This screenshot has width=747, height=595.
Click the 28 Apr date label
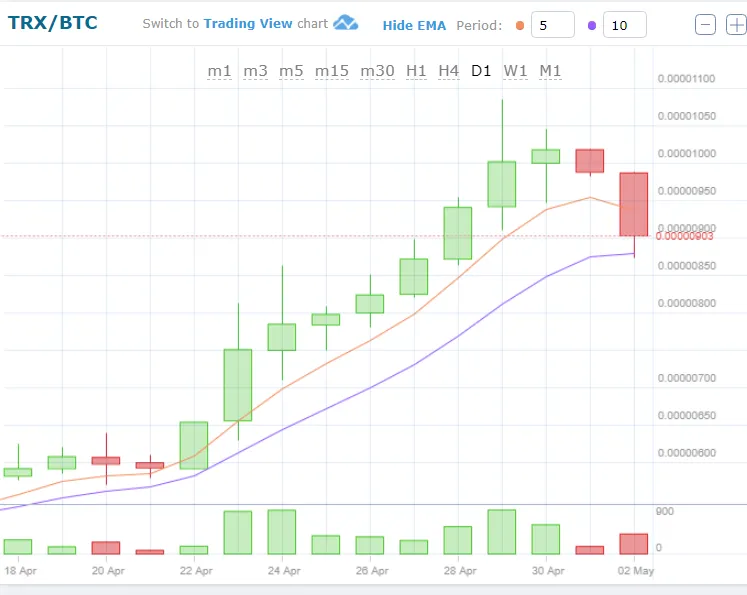point(460,571)
